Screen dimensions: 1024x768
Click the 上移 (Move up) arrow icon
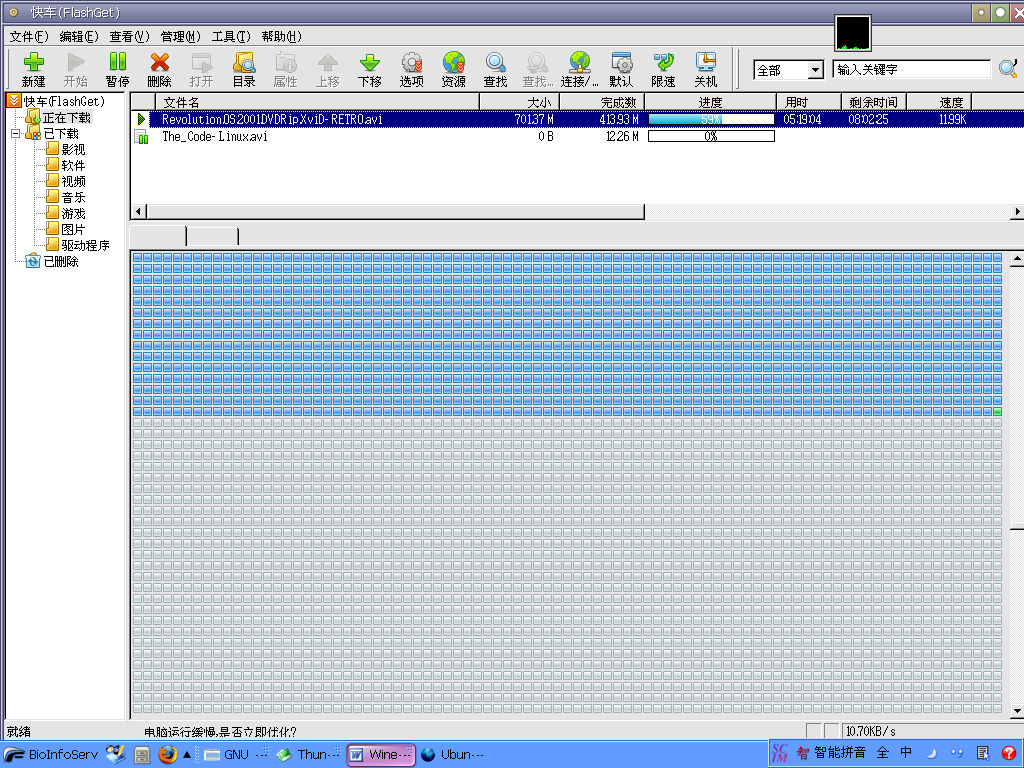327,63
